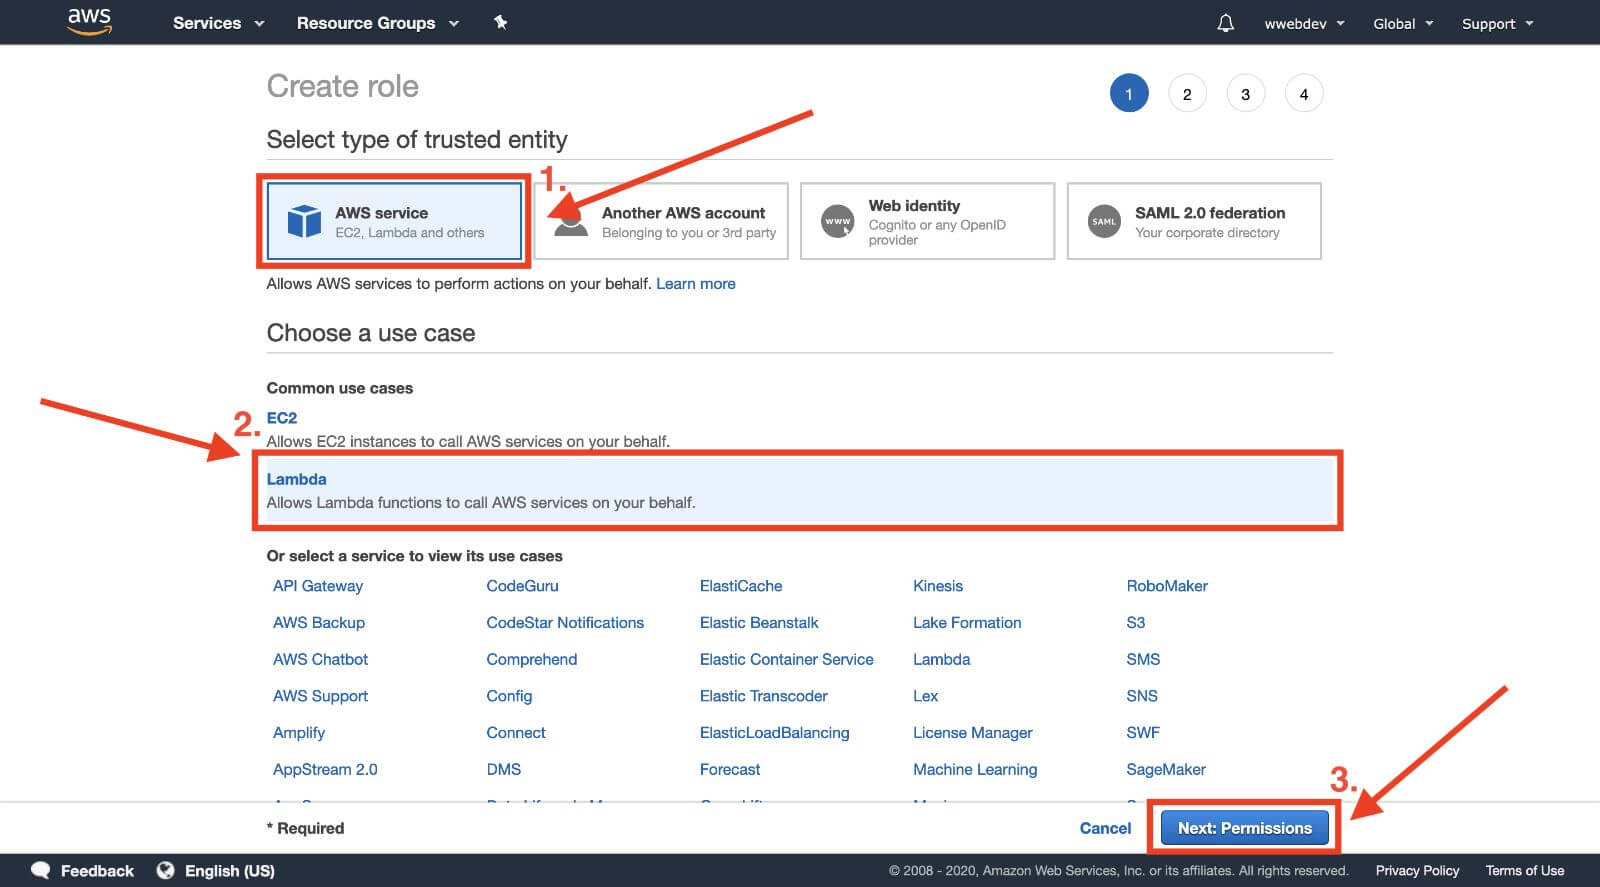The width and height of the screenshot is (1600, 887).
Task: Select Lambda in the service list
Action: [x=941, y=660]
